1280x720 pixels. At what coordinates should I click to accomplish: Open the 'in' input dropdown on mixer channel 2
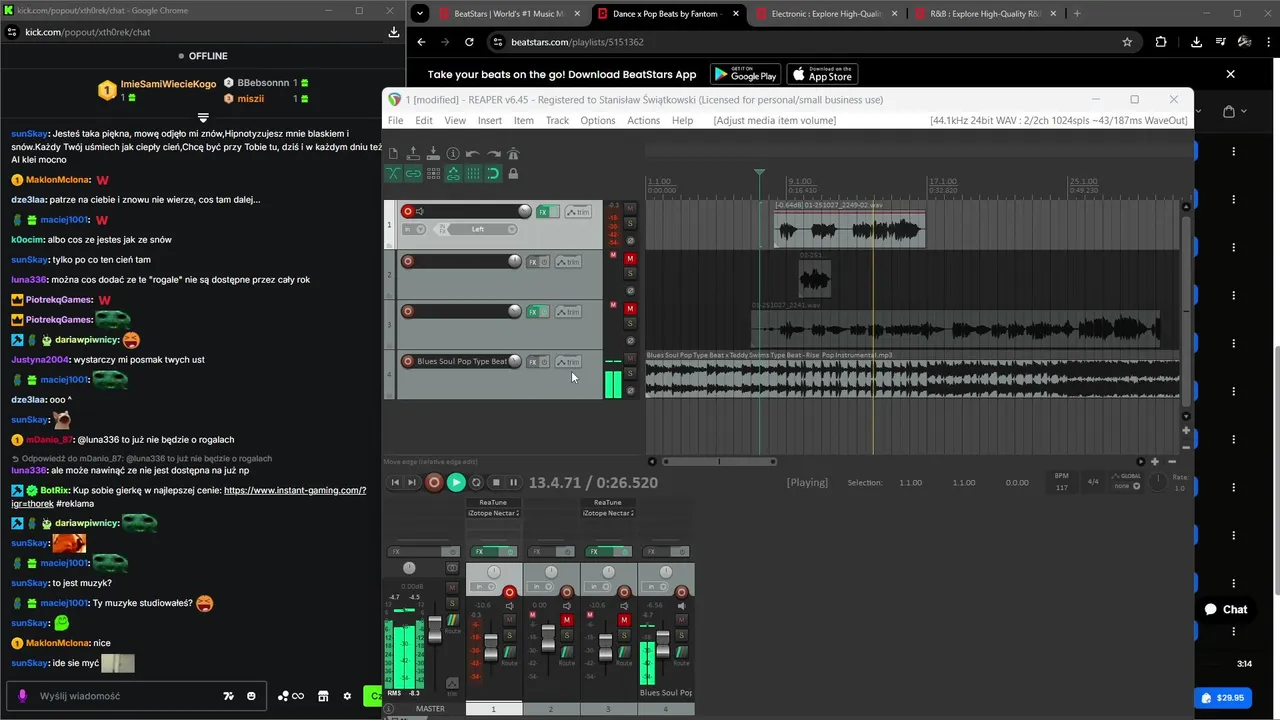point(540,587)
